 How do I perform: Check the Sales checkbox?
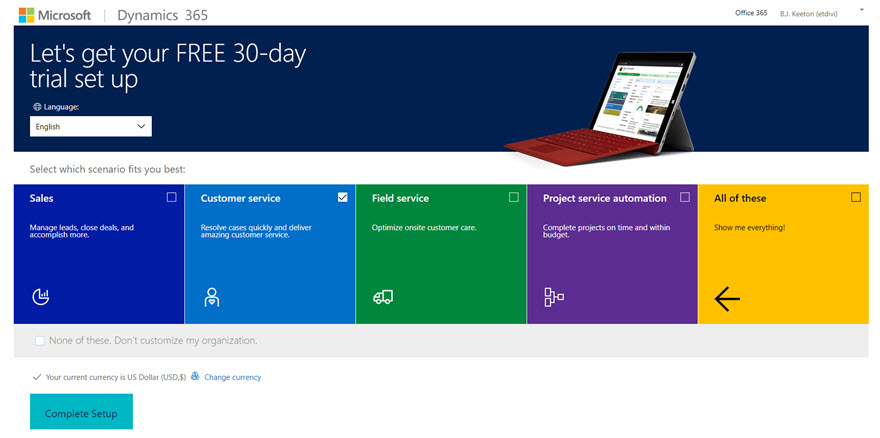(172, 197)
